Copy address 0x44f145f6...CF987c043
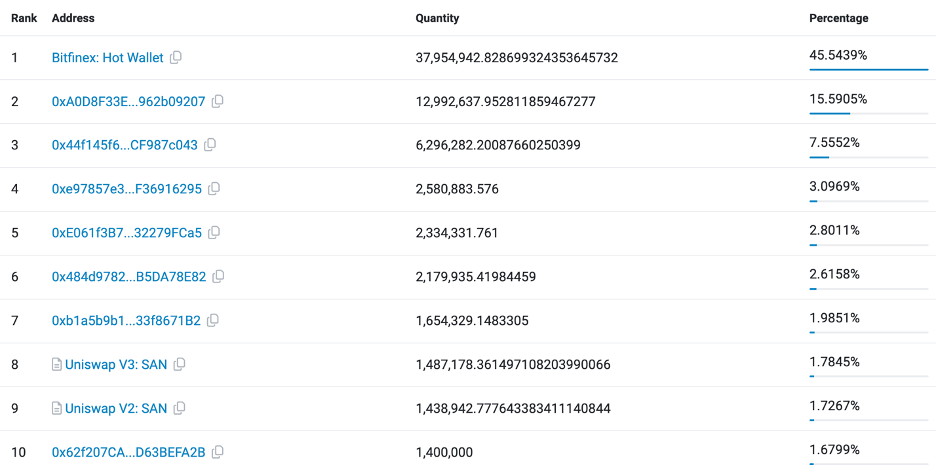 (x=210, y=145)
